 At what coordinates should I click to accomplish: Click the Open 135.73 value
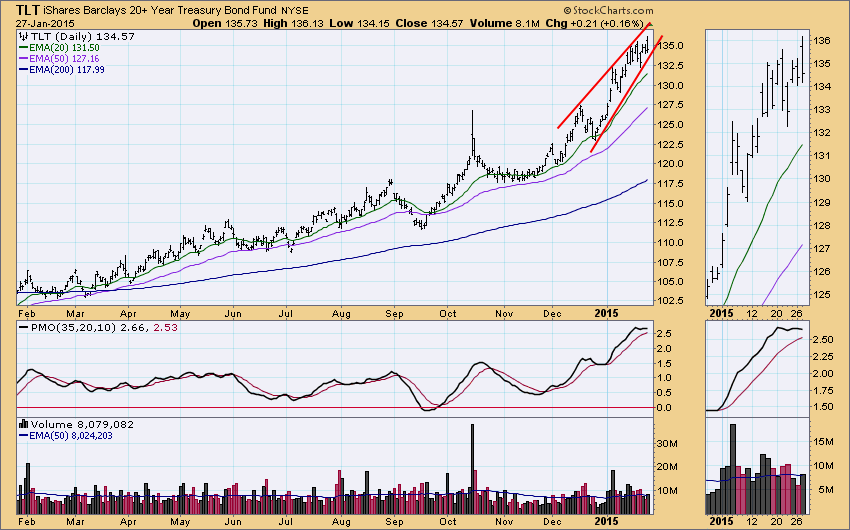(x=226, y=23)
